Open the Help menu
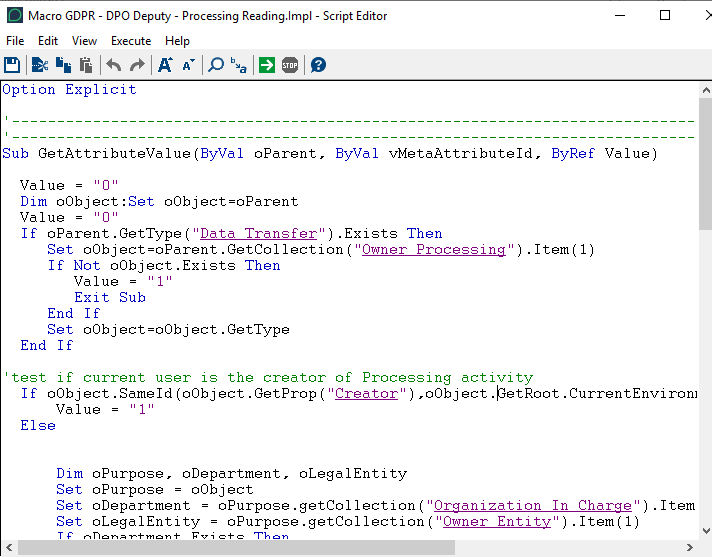This screenshot has width=712, height=557. coord(177,41)
